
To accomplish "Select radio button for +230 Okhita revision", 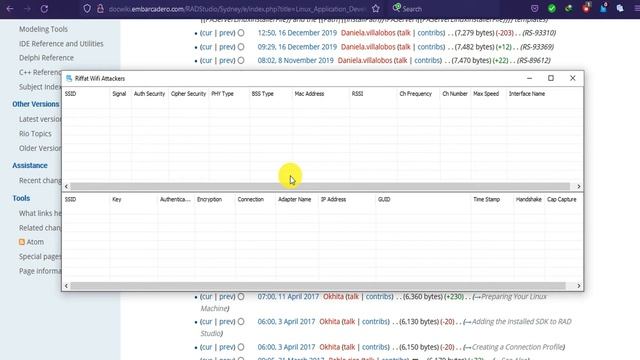I will [x=241, y=297].
